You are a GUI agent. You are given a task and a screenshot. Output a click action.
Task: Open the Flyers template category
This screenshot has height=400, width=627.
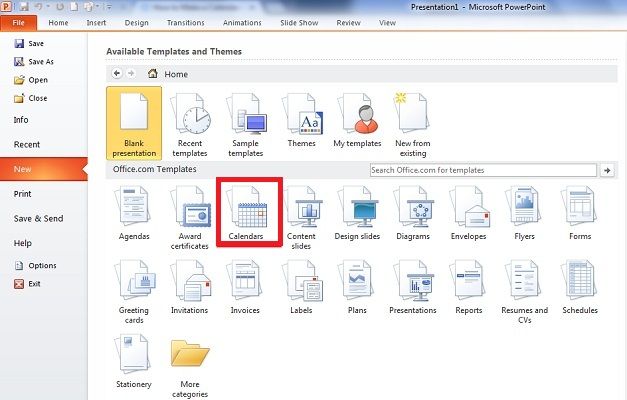[524, 214]
